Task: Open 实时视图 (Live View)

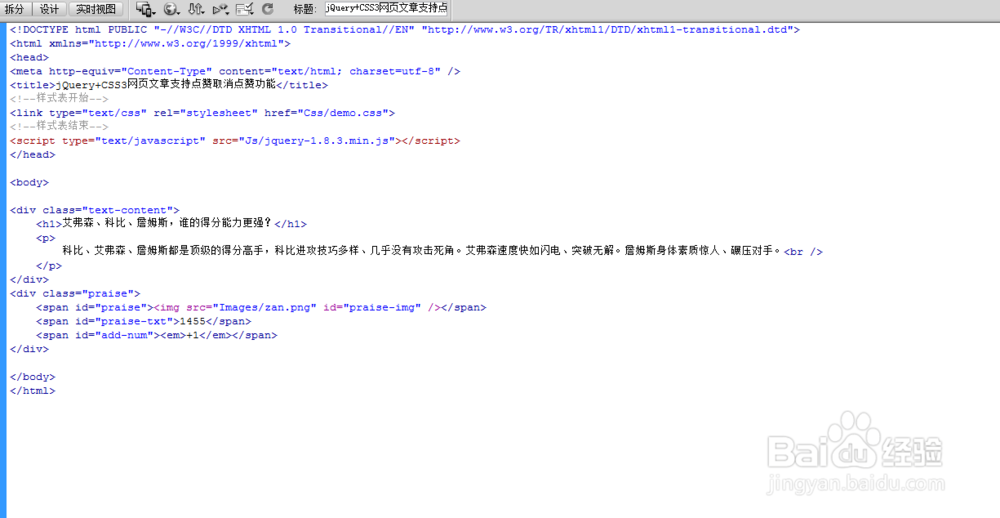Action: pyautogui.click(x=96, y=9)
